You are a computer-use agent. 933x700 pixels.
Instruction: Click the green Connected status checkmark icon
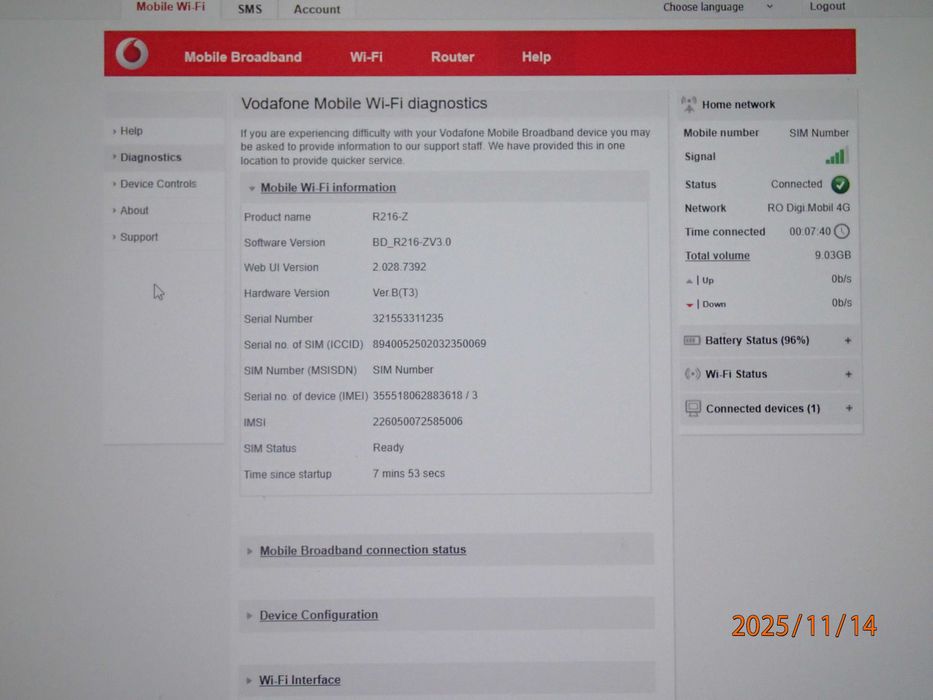point(840,185)
